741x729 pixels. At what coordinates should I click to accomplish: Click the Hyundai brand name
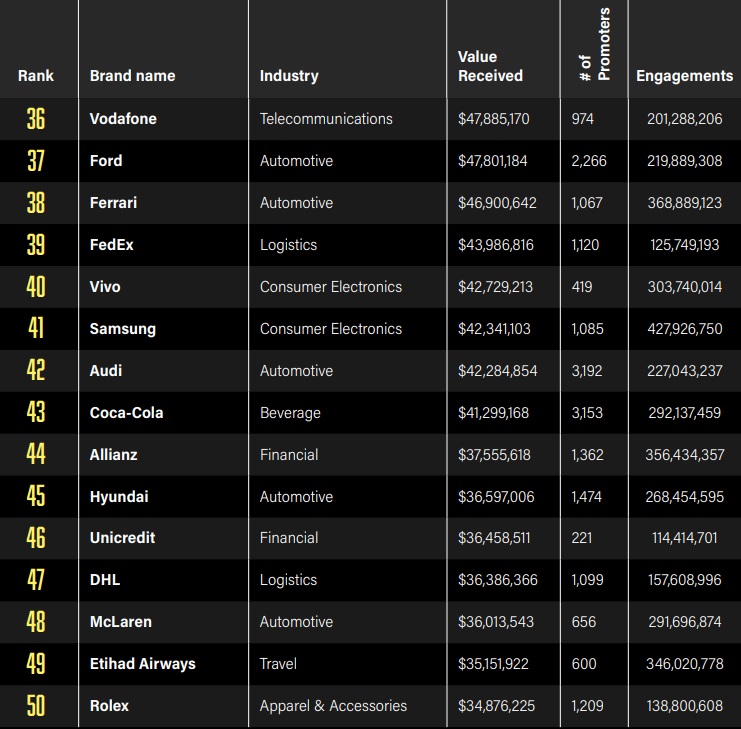pyautogui.click(x=120, y=497)
